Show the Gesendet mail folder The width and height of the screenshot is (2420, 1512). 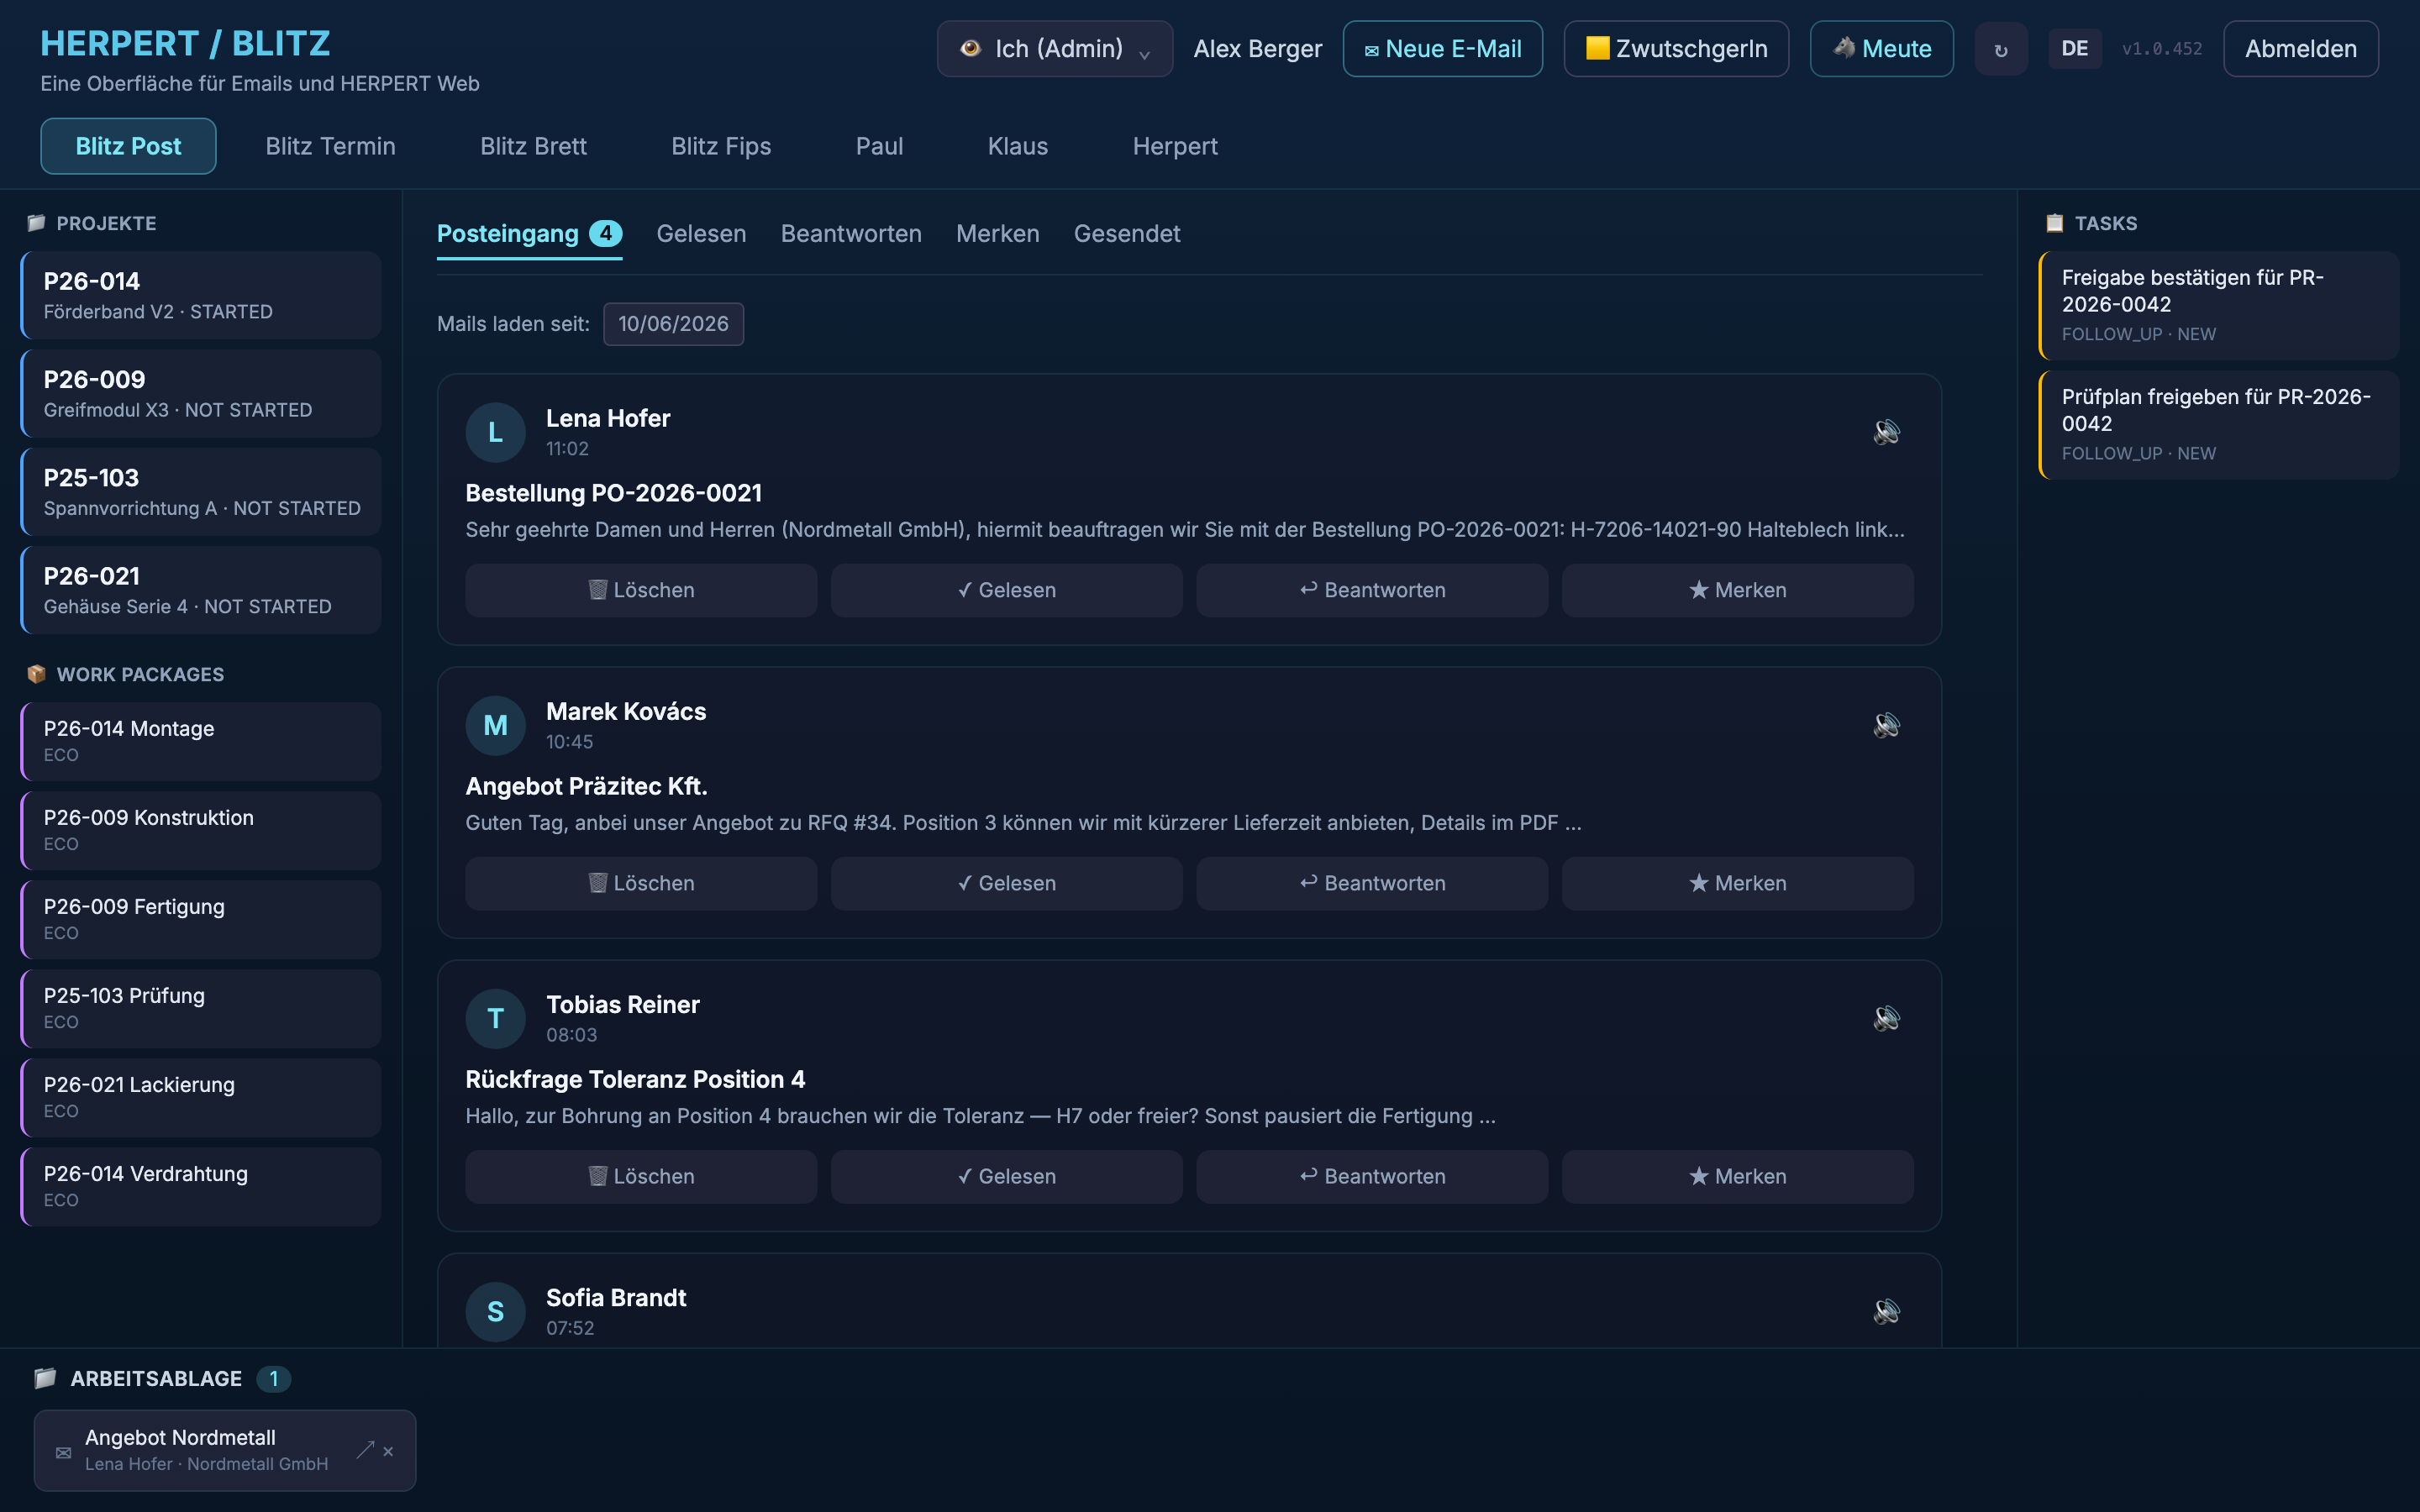pyautogui.click(x=1127, y=234)
